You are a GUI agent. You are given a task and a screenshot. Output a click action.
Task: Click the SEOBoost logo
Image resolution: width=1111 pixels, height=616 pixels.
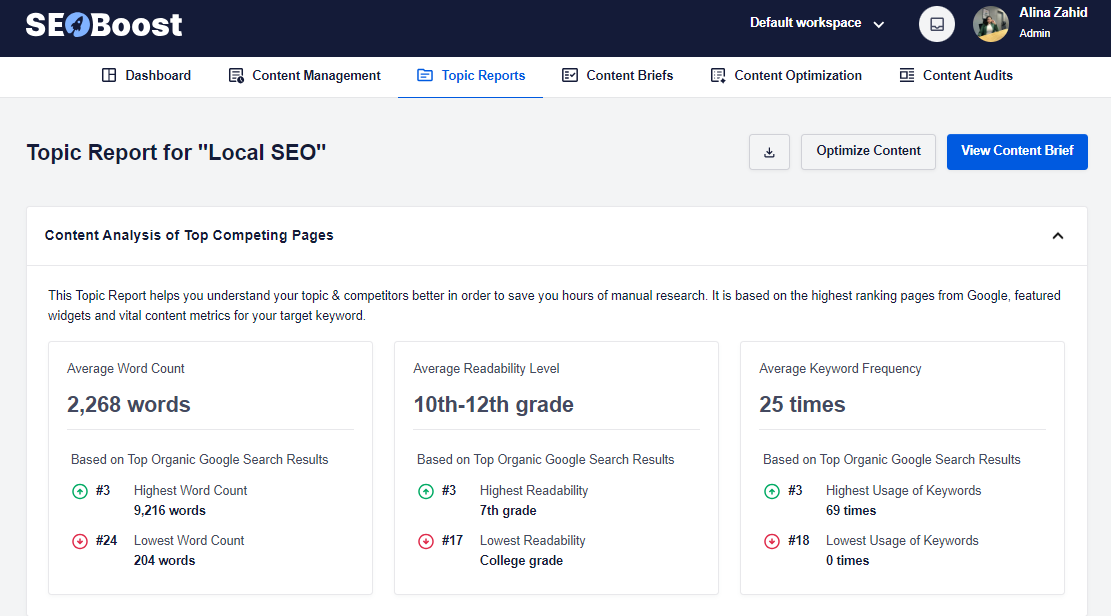point(104,25)
